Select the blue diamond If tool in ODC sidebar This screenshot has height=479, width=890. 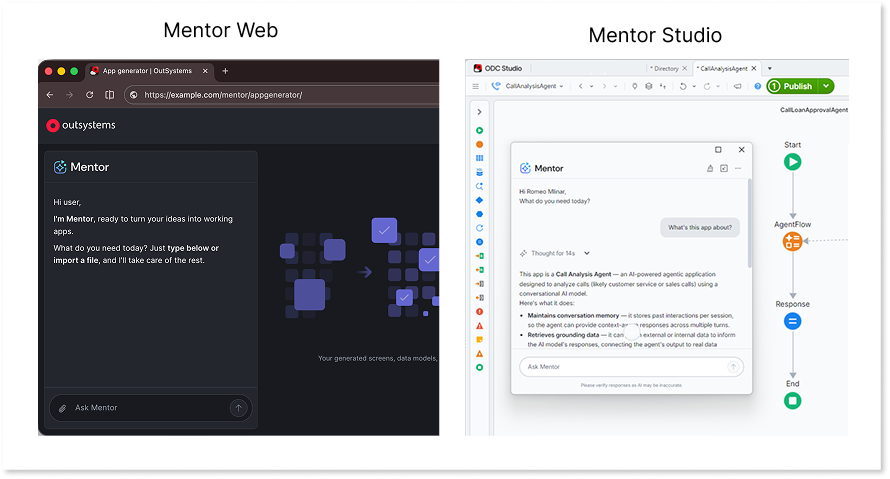(480, 200)
